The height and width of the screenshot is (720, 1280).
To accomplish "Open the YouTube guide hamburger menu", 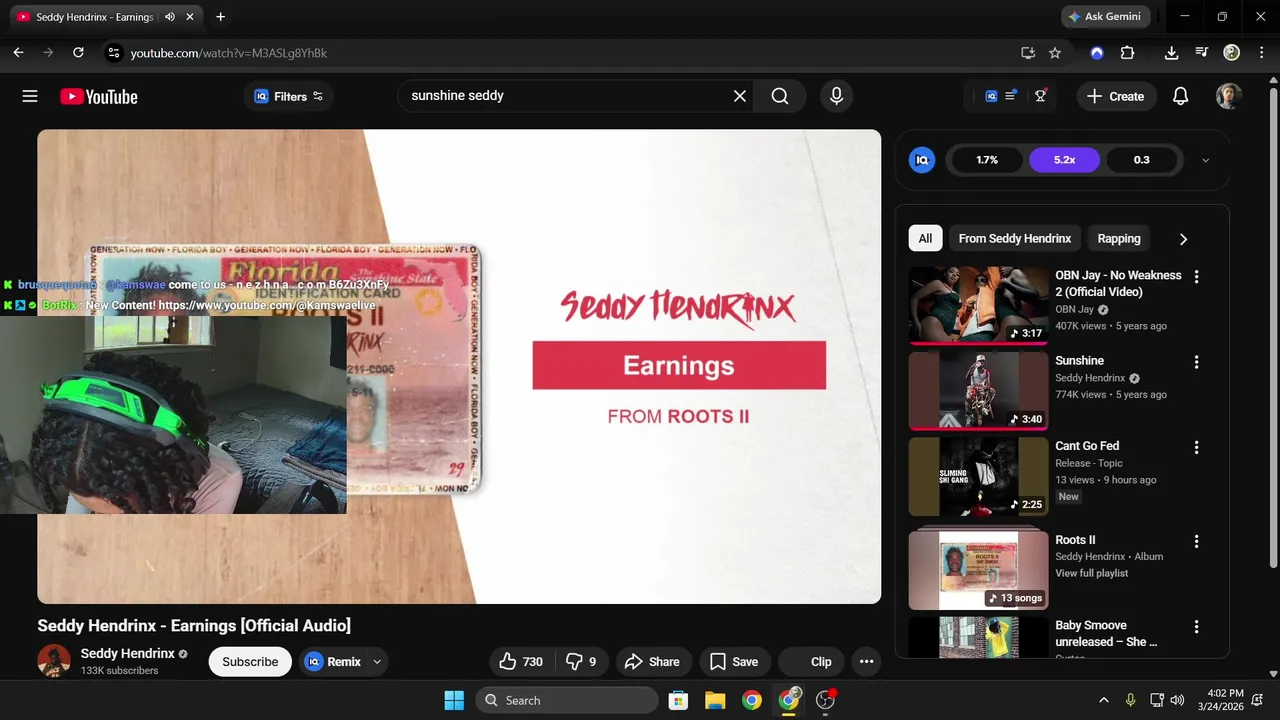I will point(30,96).
